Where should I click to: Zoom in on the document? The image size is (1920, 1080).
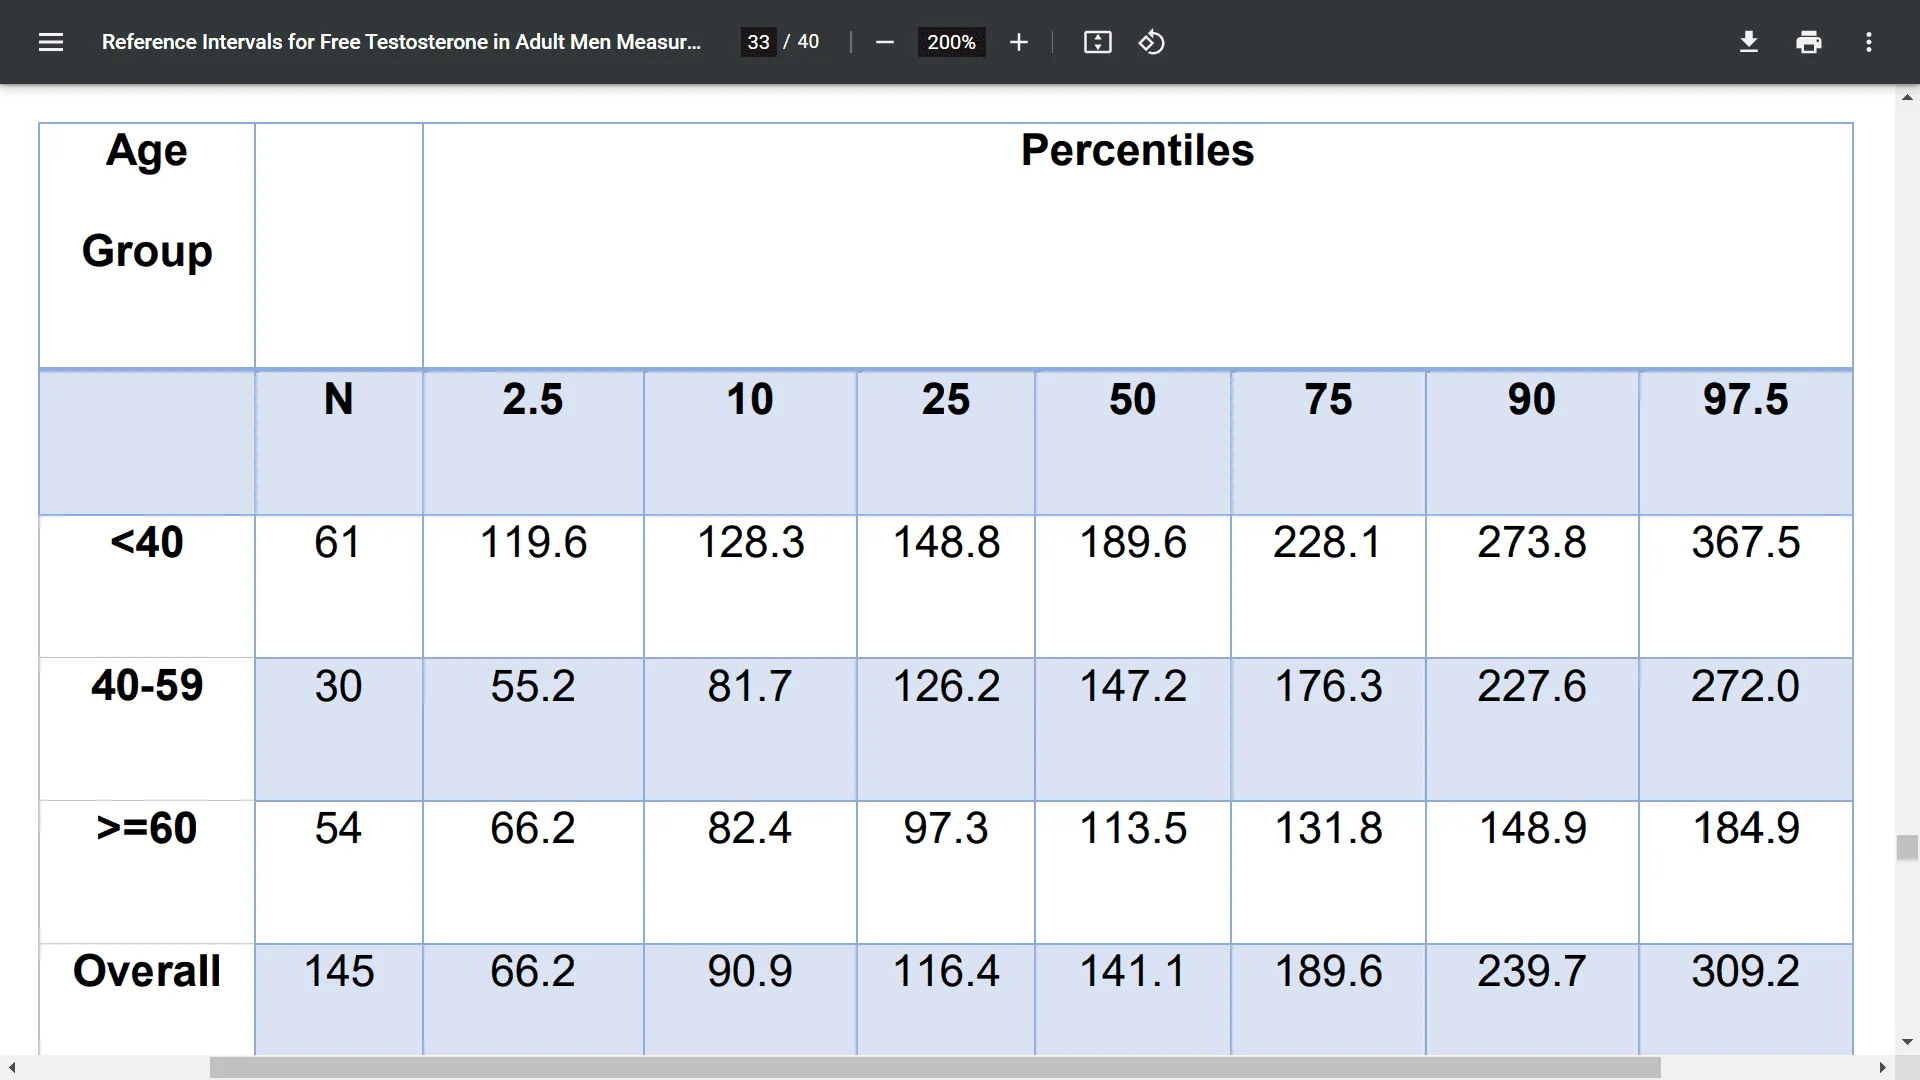point(1018,42)
